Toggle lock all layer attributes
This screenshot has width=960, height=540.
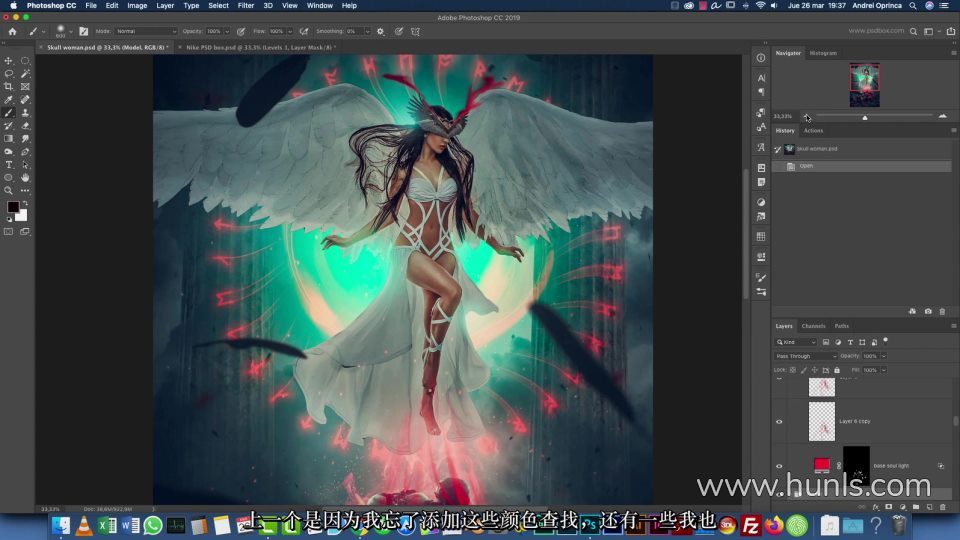pyautogui.click(x=837, y=370)
